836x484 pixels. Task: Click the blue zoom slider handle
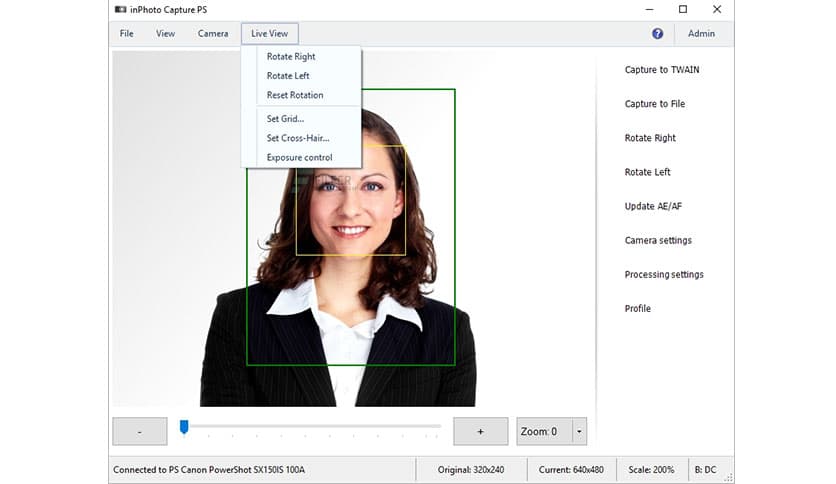184,427
